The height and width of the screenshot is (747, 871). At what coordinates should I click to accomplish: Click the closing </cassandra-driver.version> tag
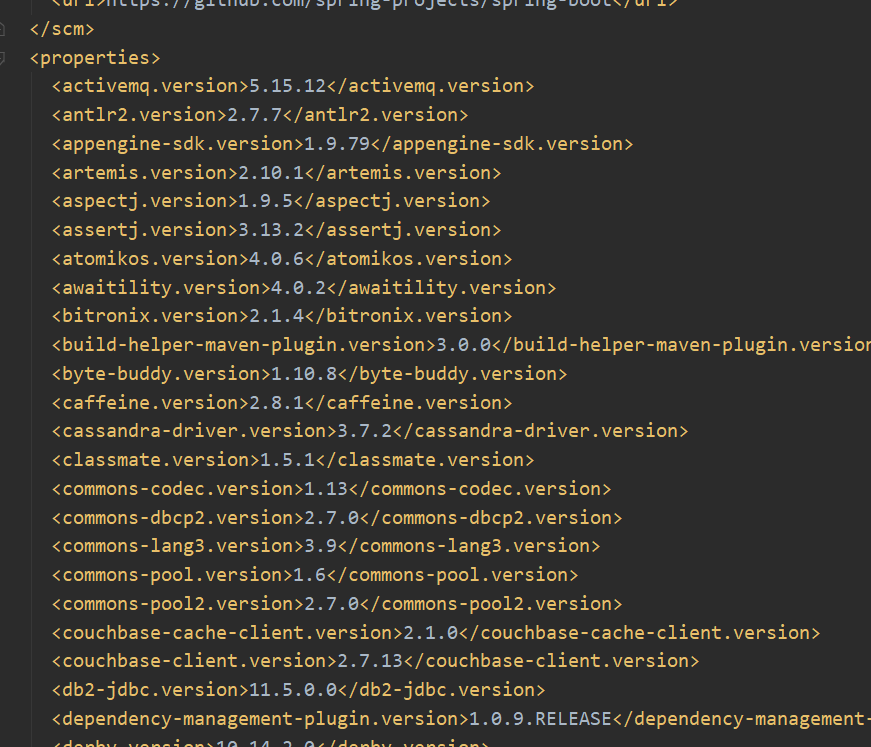click(x=540, y=431)
